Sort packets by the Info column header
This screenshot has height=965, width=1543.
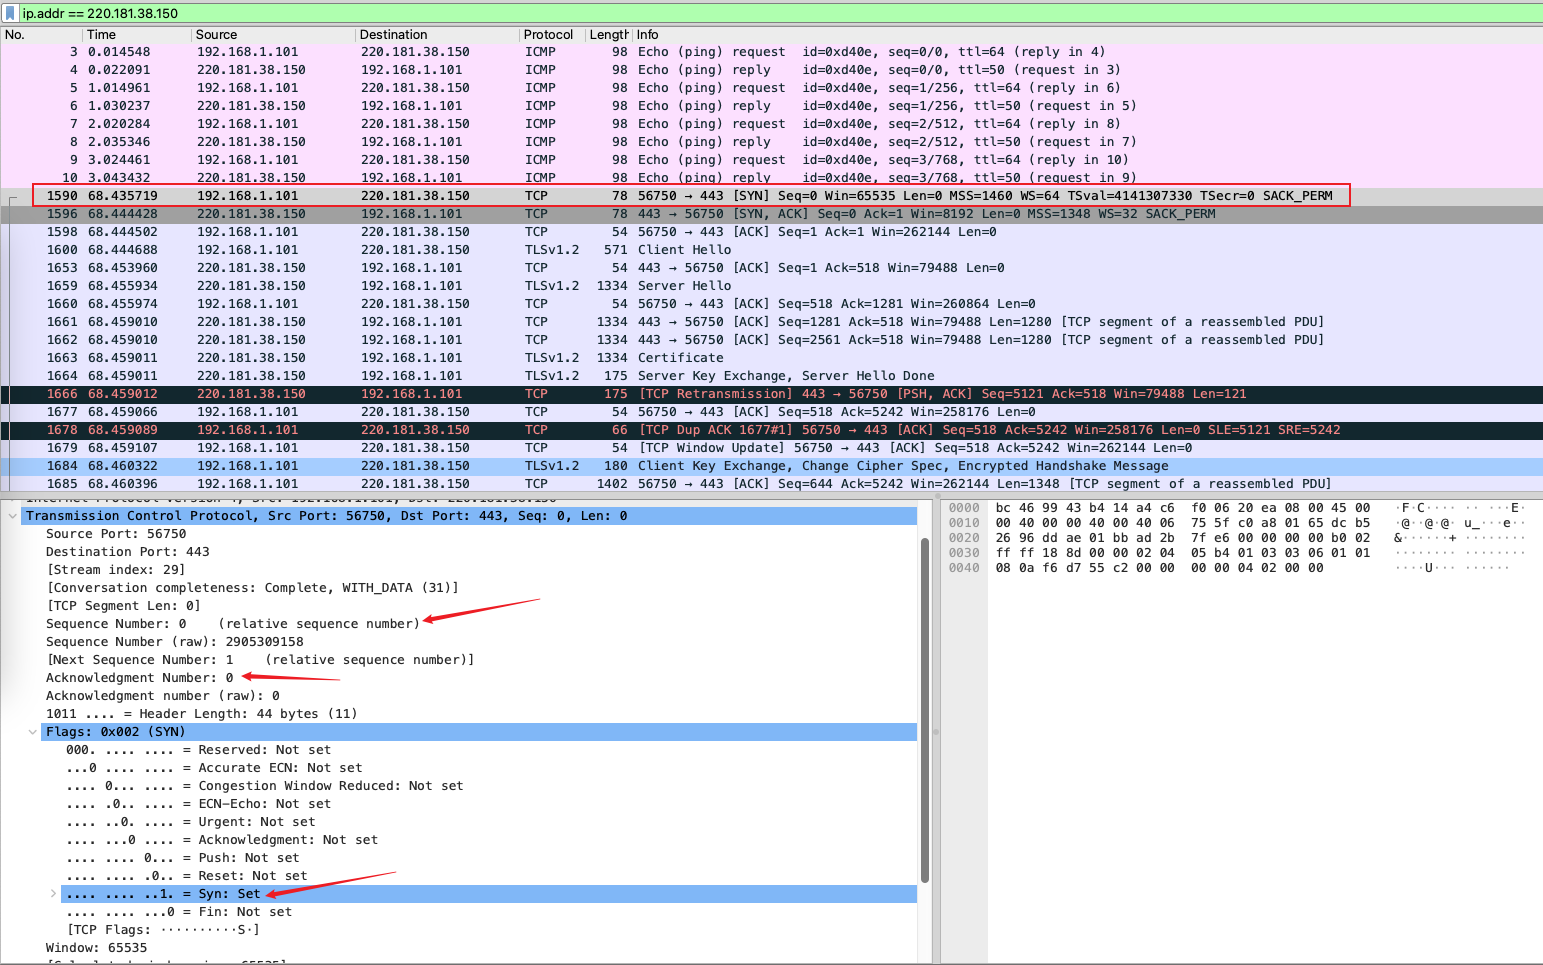[1087, 34]
